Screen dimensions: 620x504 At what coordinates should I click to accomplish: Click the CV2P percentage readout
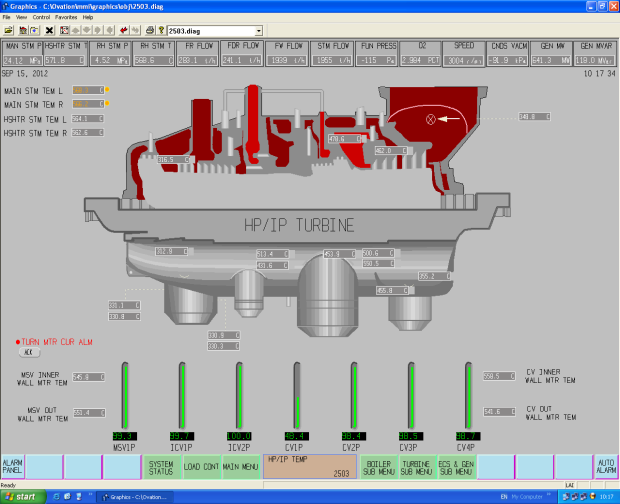pyautogui.click(x=354, y=436)
